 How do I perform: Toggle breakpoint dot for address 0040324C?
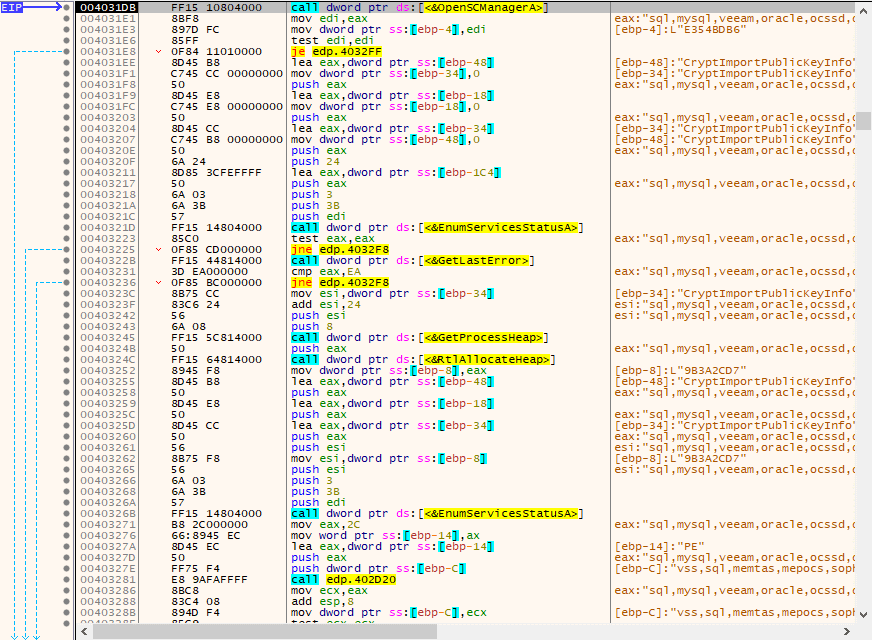tap(67, 359)
